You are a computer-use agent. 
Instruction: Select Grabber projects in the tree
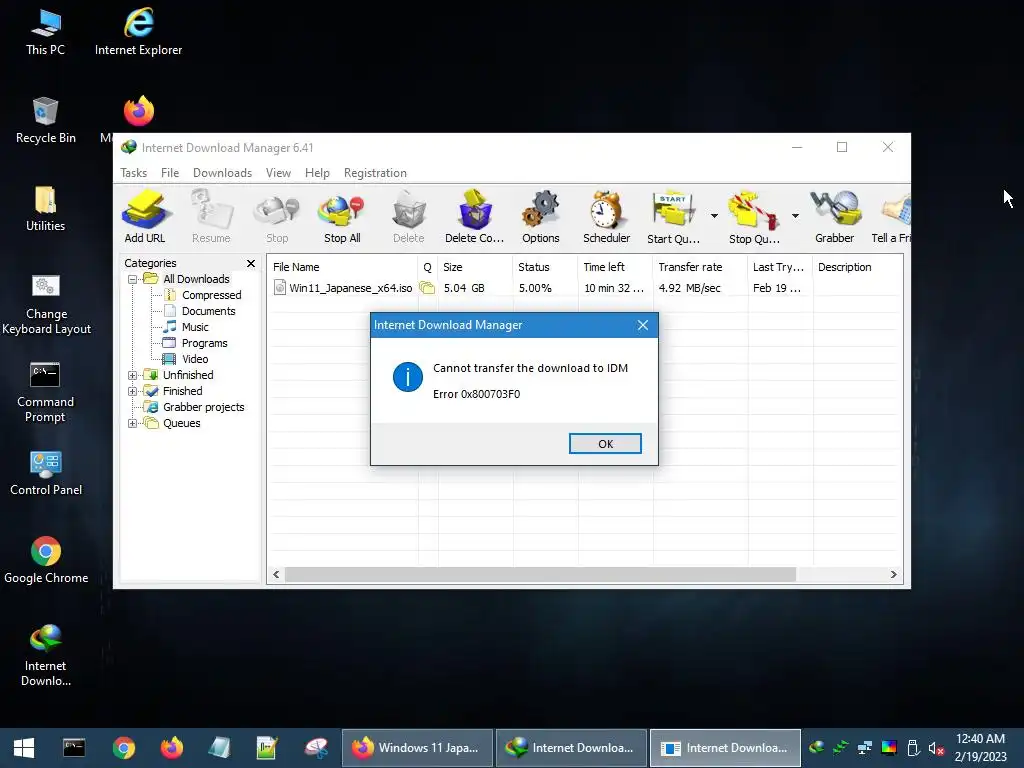pyautogui.click(x=195, y=408)
